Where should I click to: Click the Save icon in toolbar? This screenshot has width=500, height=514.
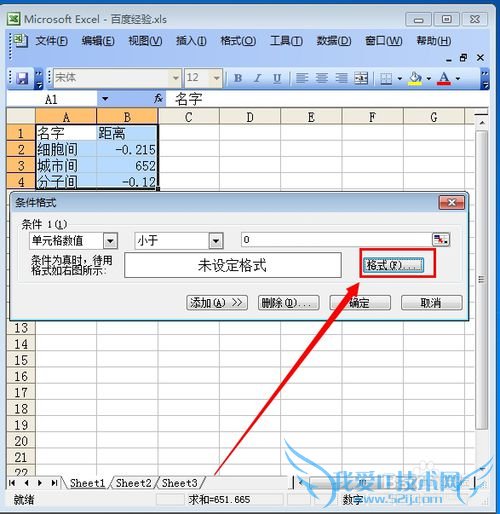[22, 79]
